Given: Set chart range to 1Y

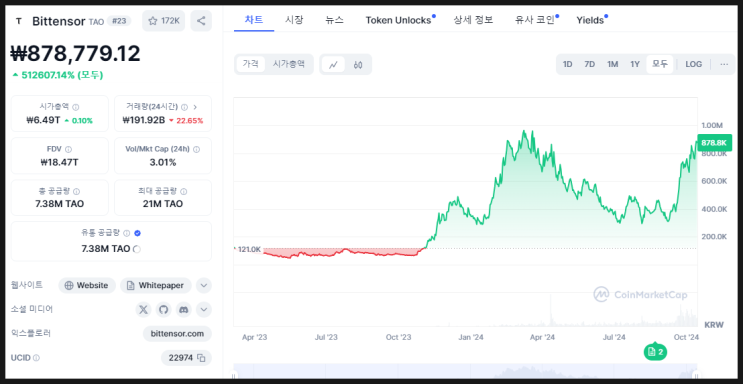Looking at the screenshot, I should click(x=635, y=64).
